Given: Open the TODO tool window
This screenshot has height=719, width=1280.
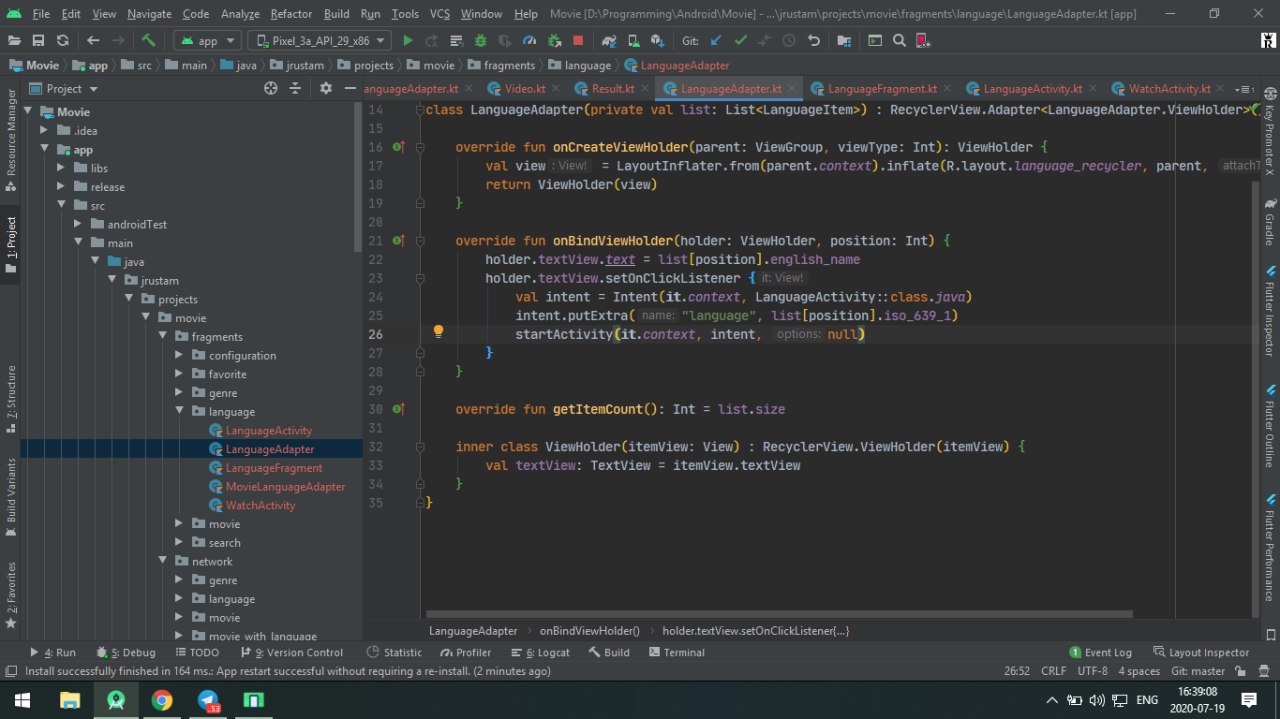Looking at the screenshot, I should pyautogui.click(x=196, y=652).
